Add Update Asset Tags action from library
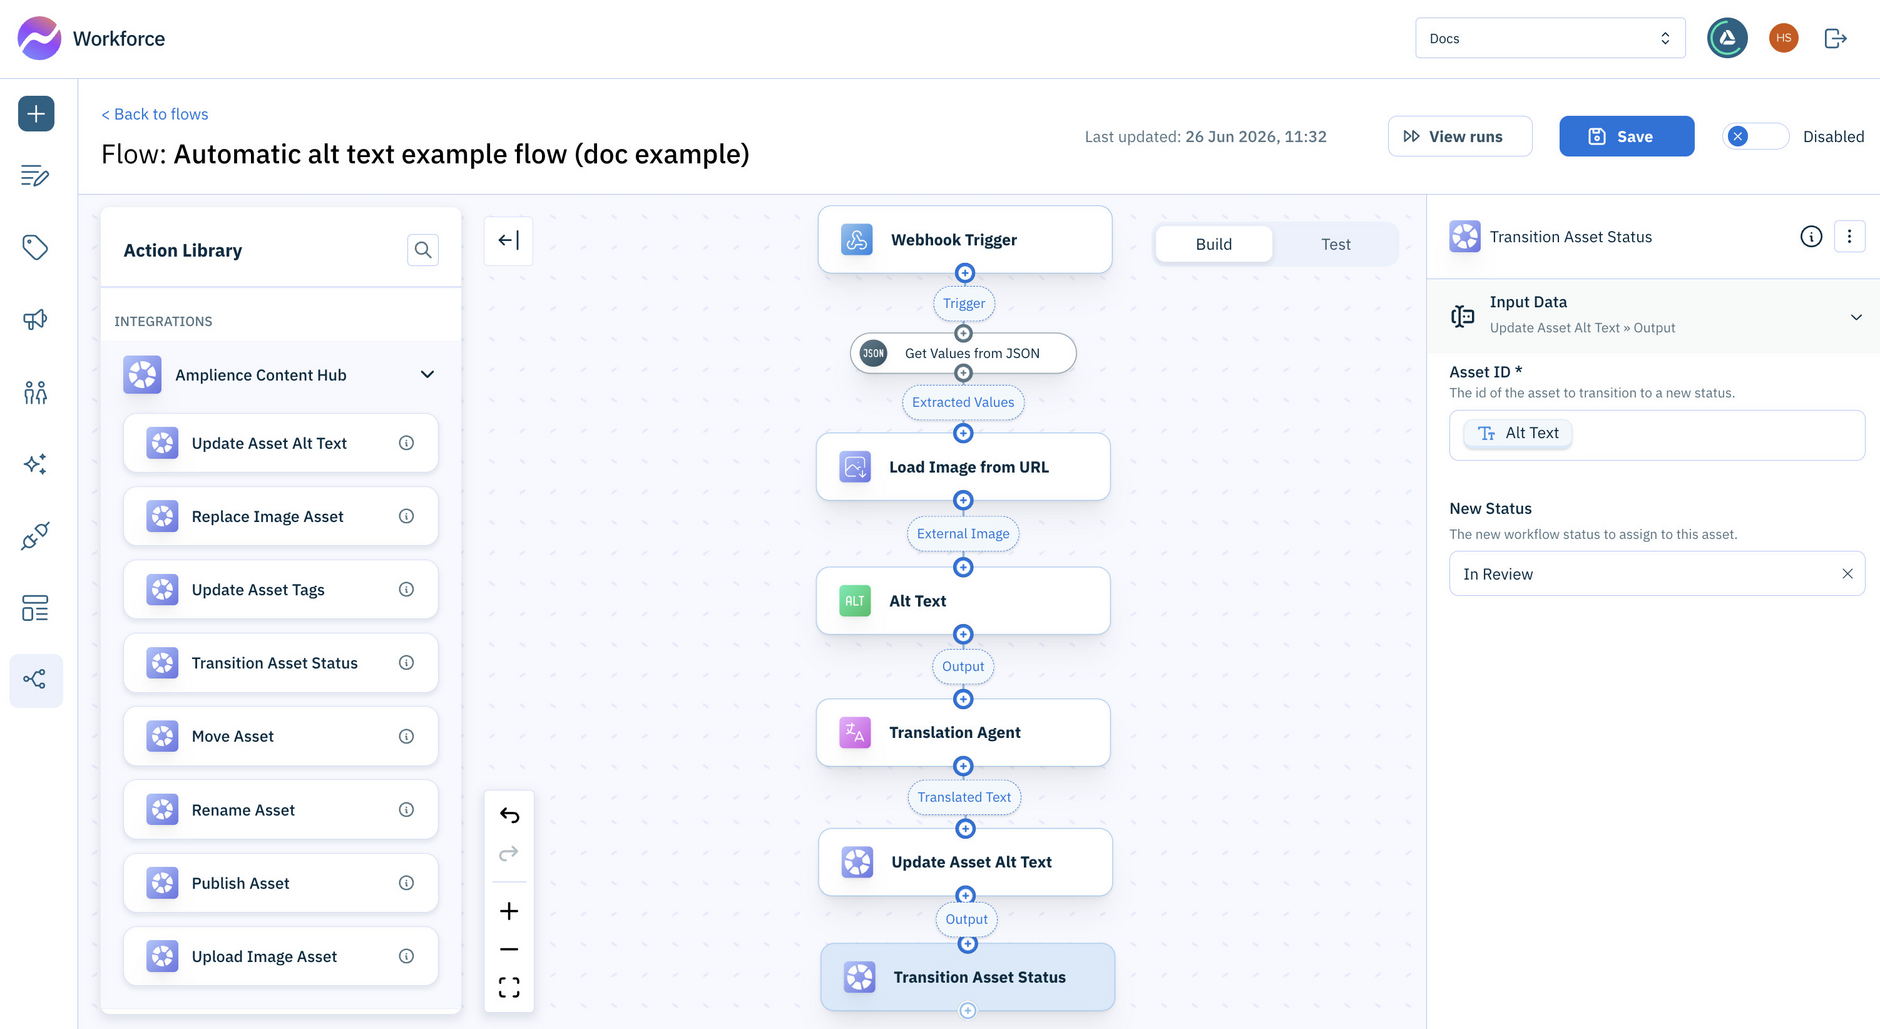 281,589
